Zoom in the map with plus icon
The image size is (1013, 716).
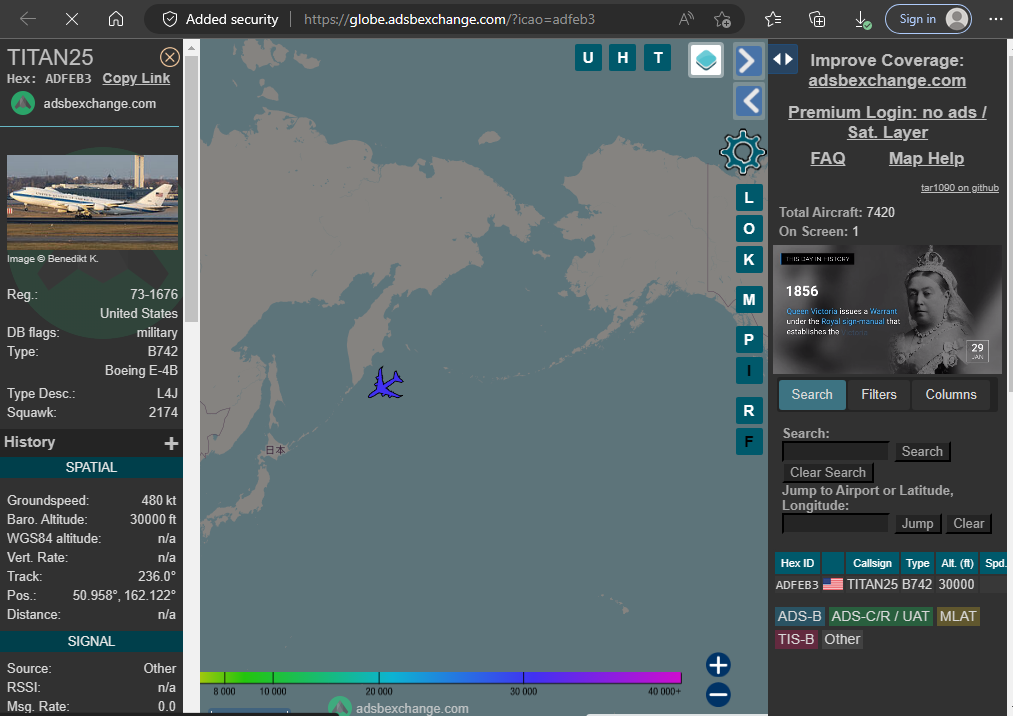click(x=718, y=665)
